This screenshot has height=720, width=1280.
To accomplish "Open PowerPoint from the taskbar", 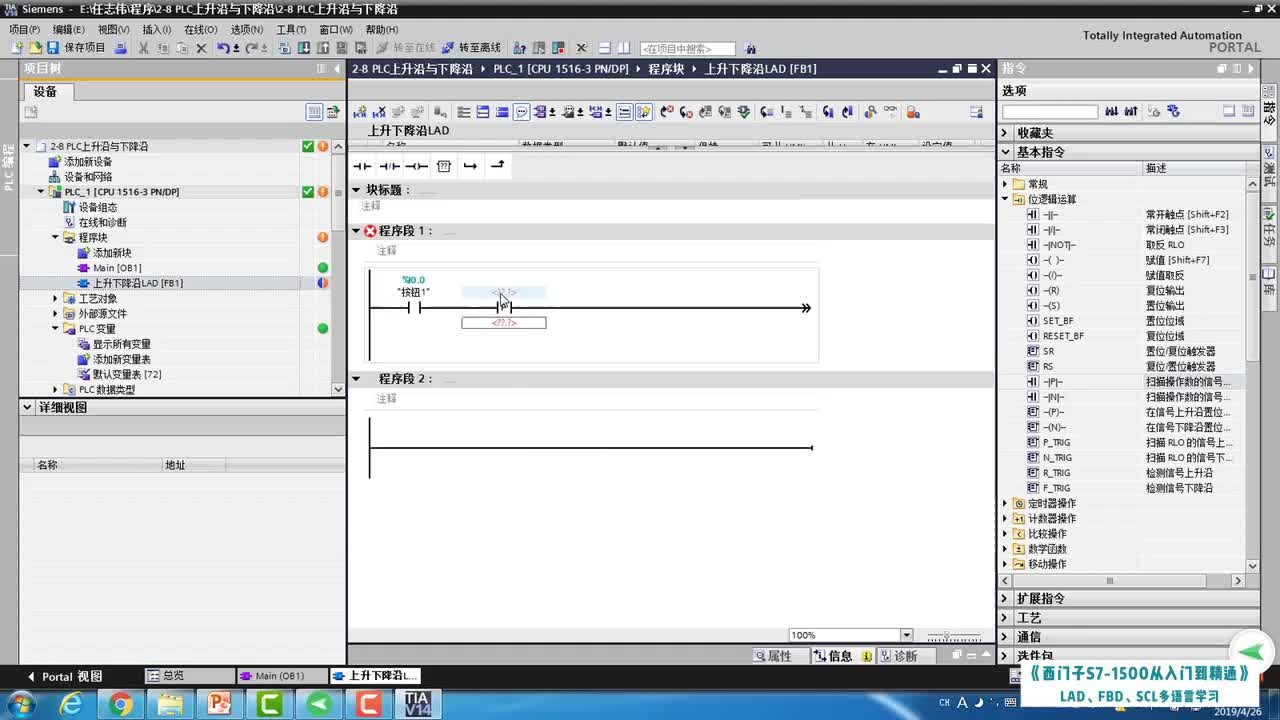I will tap(220, 704).
